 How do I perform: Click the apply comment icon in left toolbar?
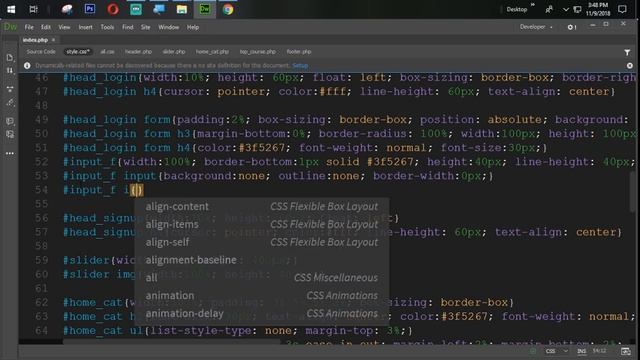click(10, 121)
